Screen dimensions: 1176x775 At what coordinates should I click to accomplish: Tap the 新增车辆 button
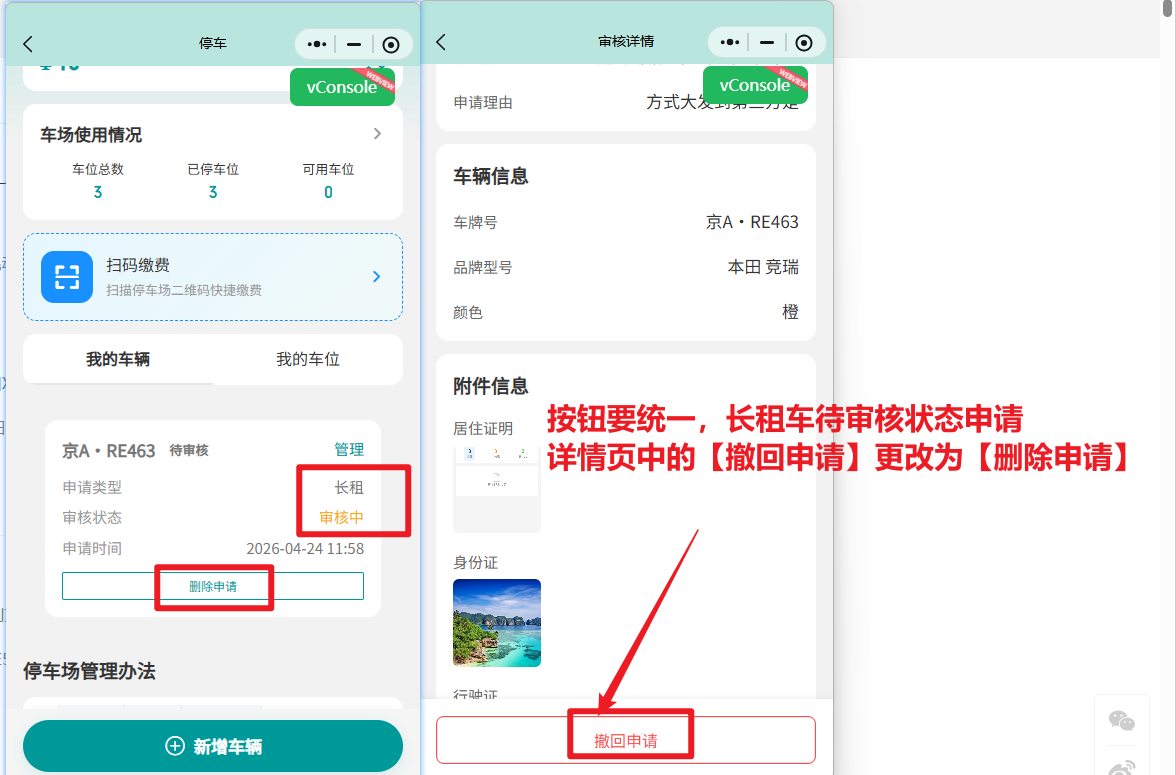(213, 747)
